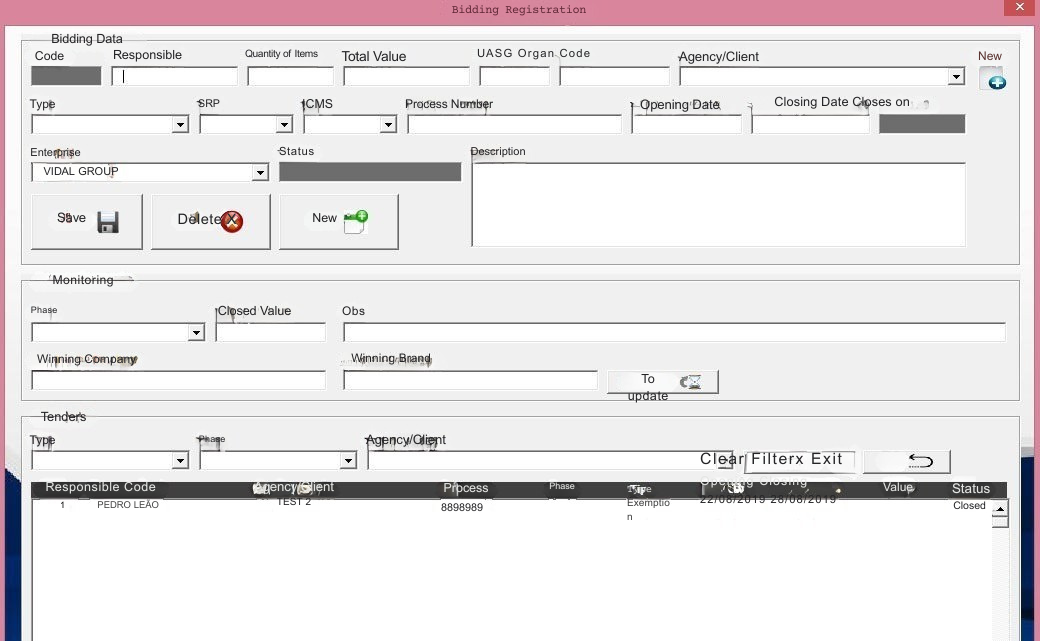
Task: Click the Responsible text field
Action: (175, 76)
